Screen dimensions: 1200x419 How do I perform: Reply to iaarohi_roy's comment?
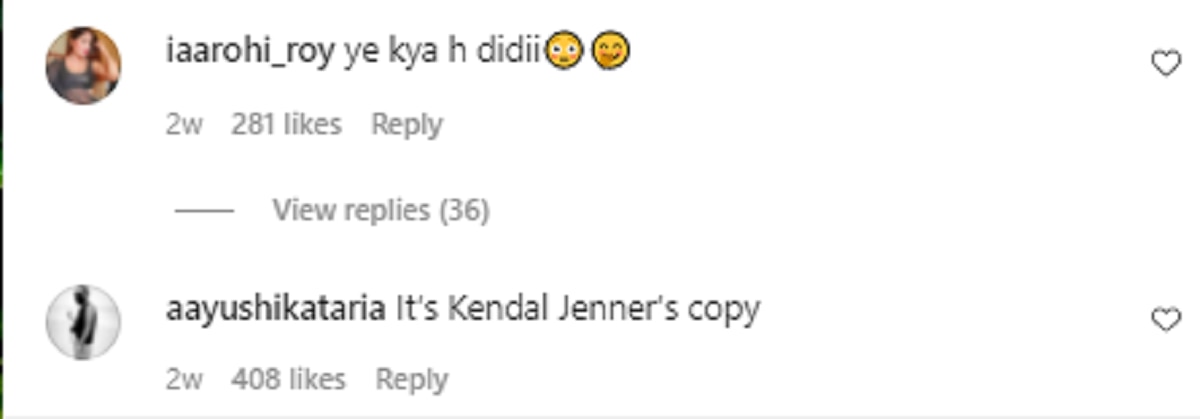406,125
